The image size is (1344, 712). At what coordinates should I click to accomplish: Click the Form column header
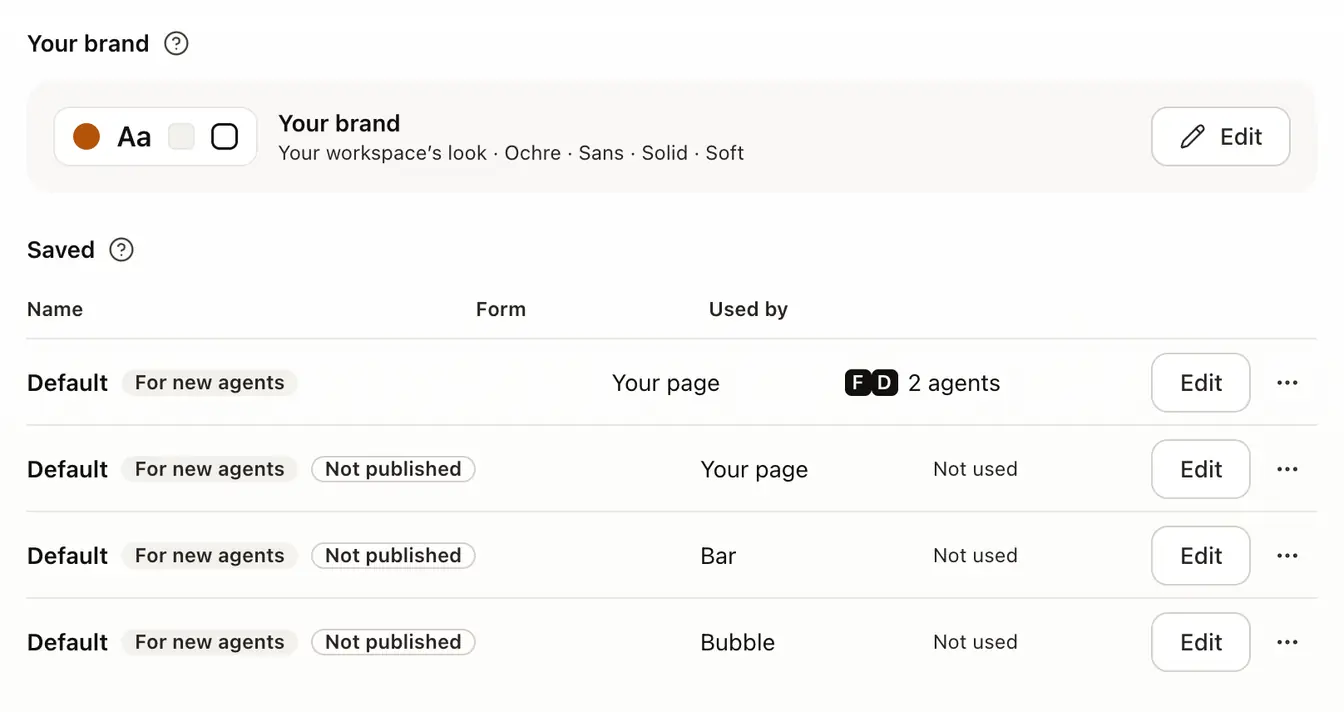pos(501,309)
